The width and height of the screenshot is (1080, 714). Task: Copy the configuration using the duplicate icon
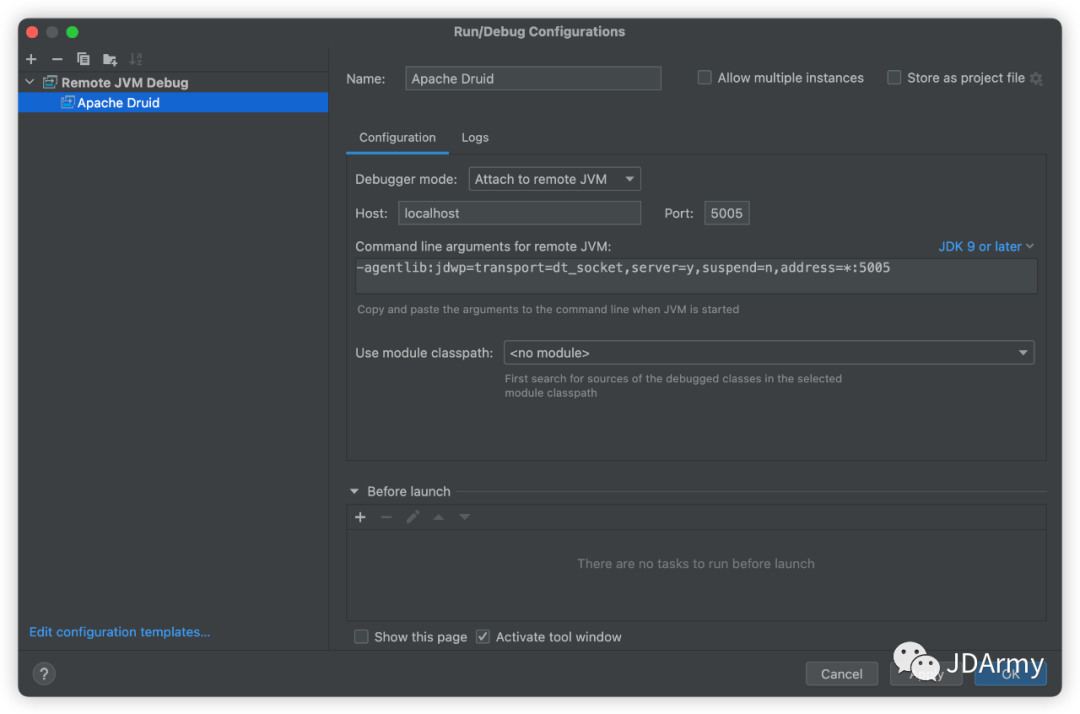click(83, 59)
